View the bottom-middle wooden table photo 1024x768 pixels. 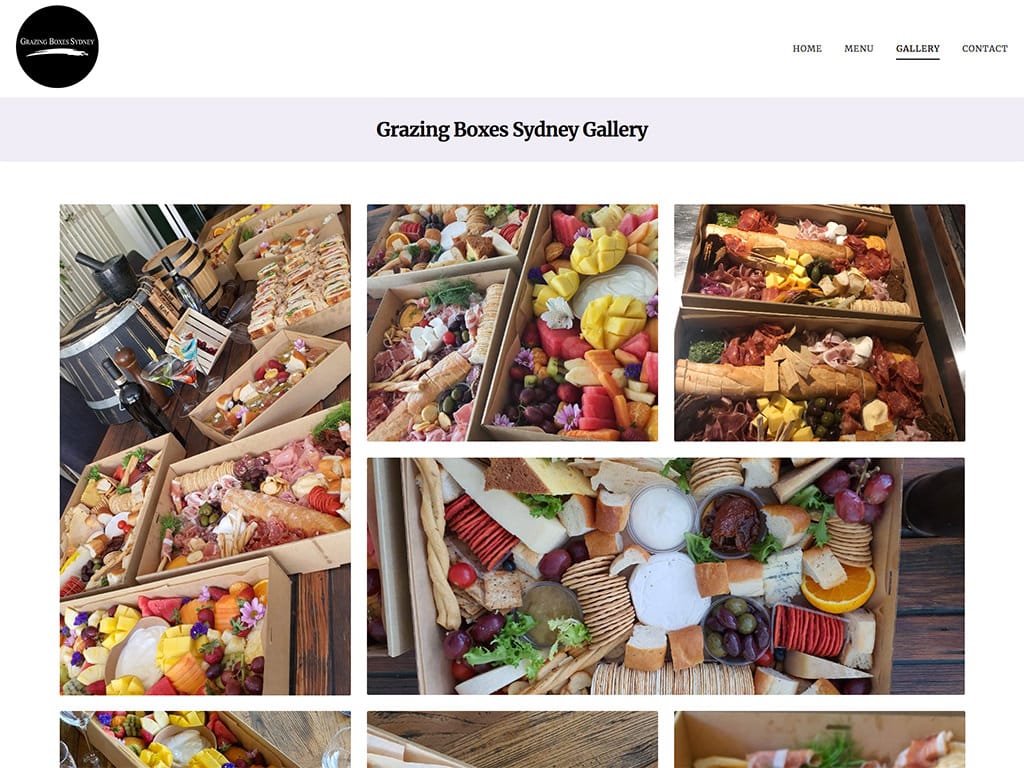click(513, 739)
